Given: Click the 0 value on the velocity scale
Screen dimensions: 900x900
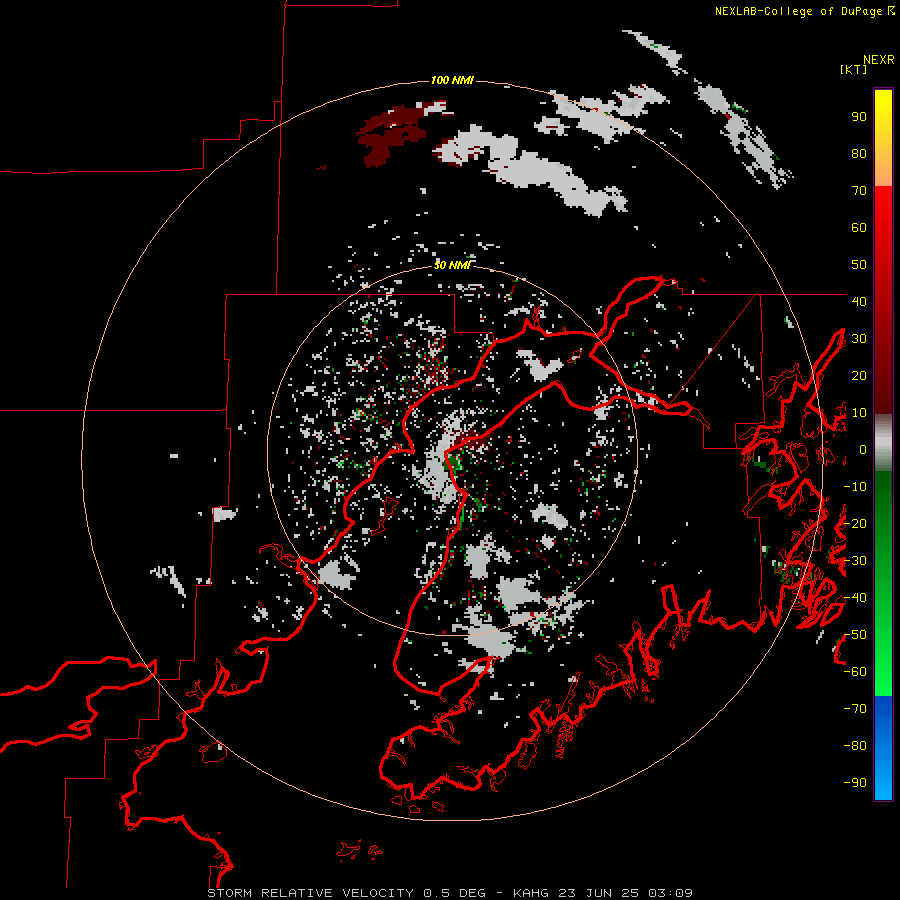Looking at the screenshot, I should click(863, 450).
